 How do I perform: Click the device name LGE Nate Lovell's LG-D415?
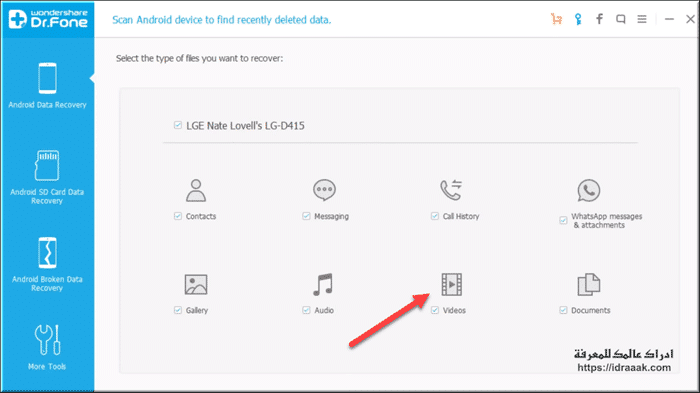[245, 125]
